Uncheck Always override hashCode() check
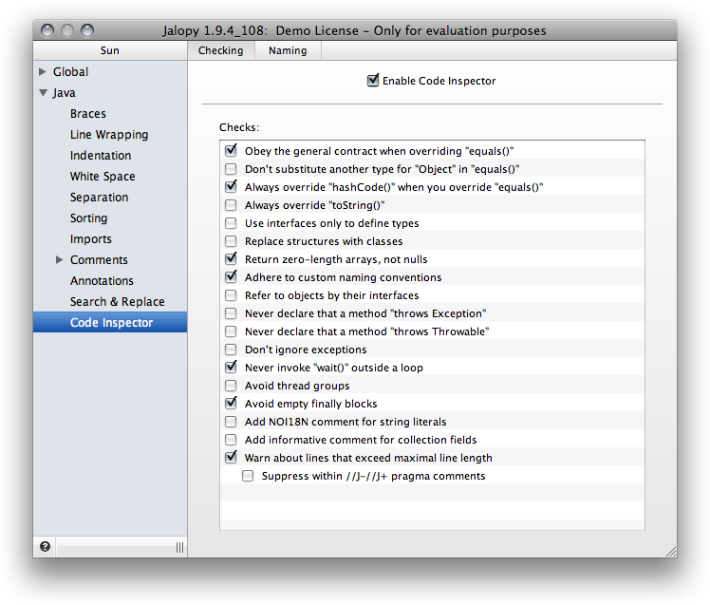Image resolution: width=710 pixels, height=605 pixels. pyautogui.click(x=231, y=187)
